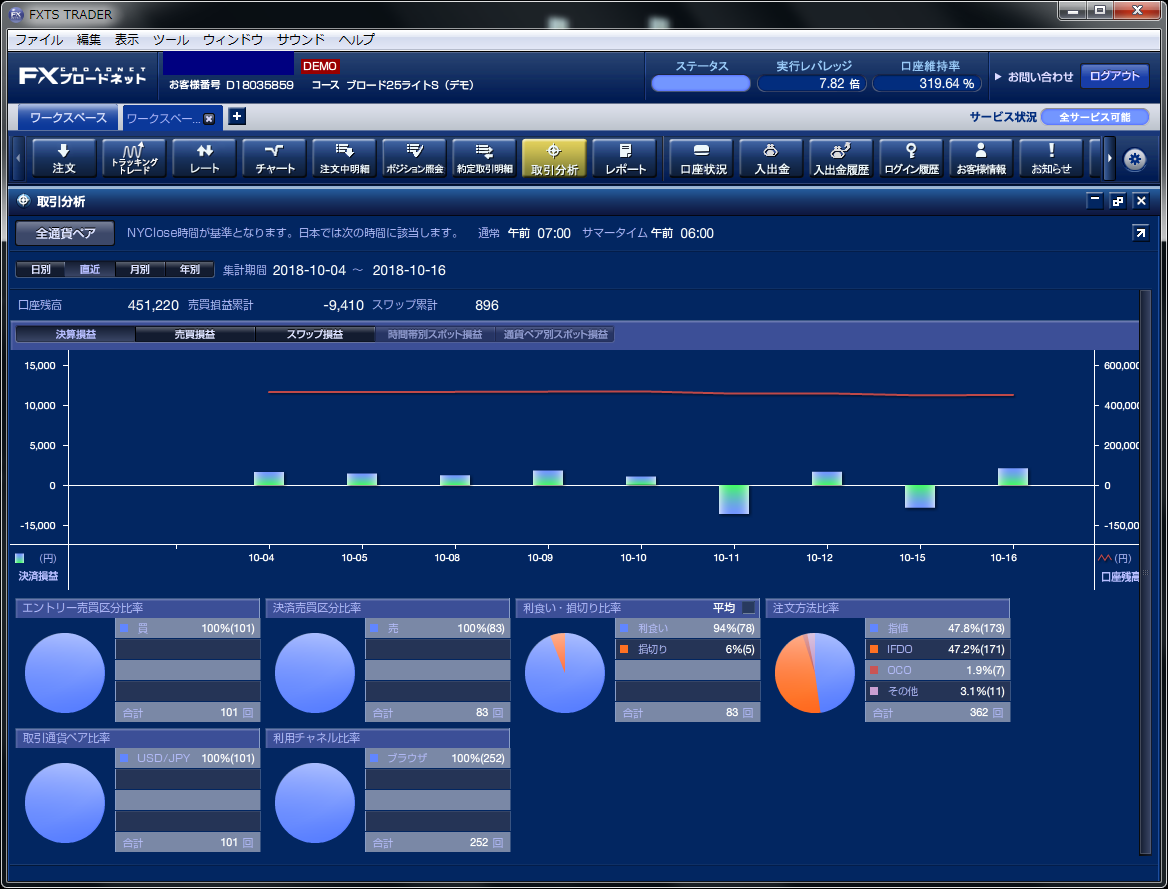The height and width of the screenshot is (889, 1168).
Task: Close the second workspace tab
Action: click(x=209, y=118)
